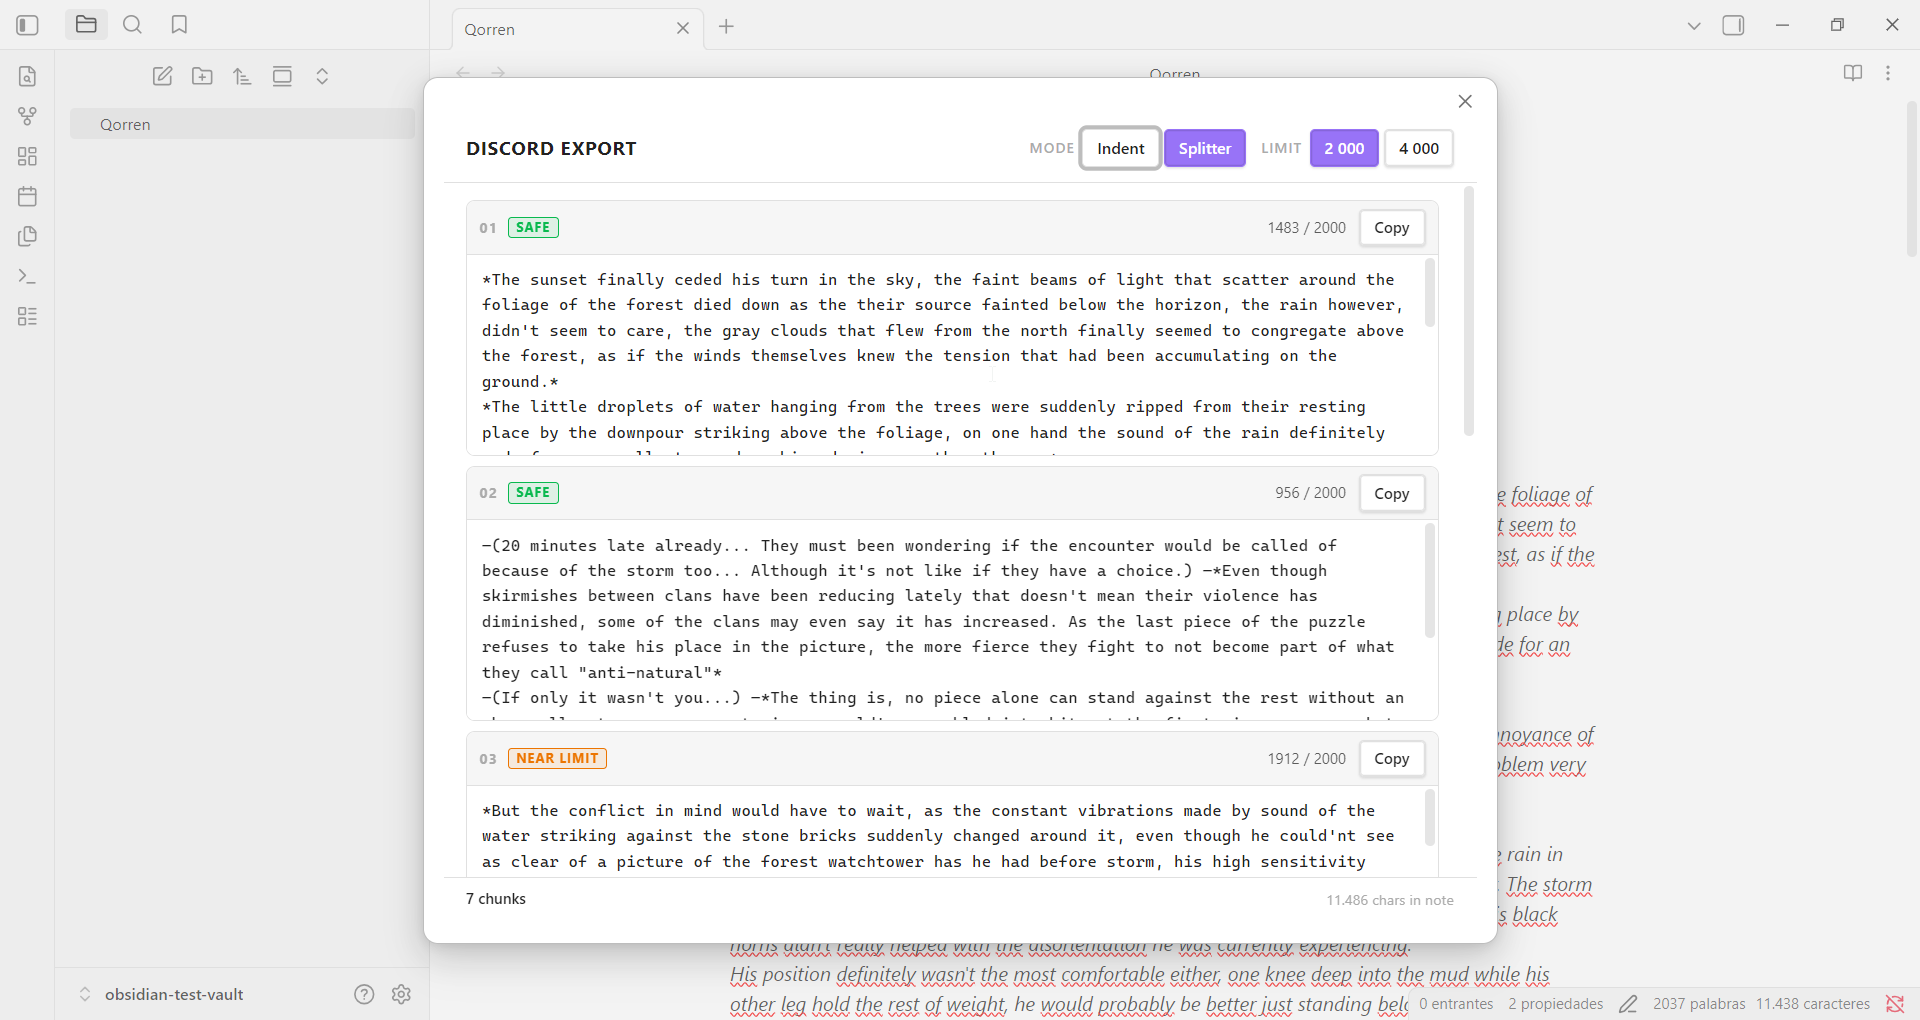This screenshot has height=1020, width=1920.
Task: Set limit to 4 000
Action: (1418, 148)
